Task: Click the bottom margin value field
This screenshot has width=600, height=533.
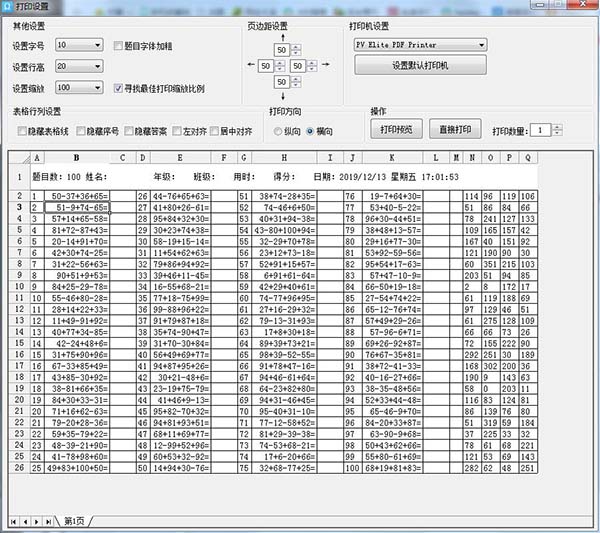Action: click(282, 82)
